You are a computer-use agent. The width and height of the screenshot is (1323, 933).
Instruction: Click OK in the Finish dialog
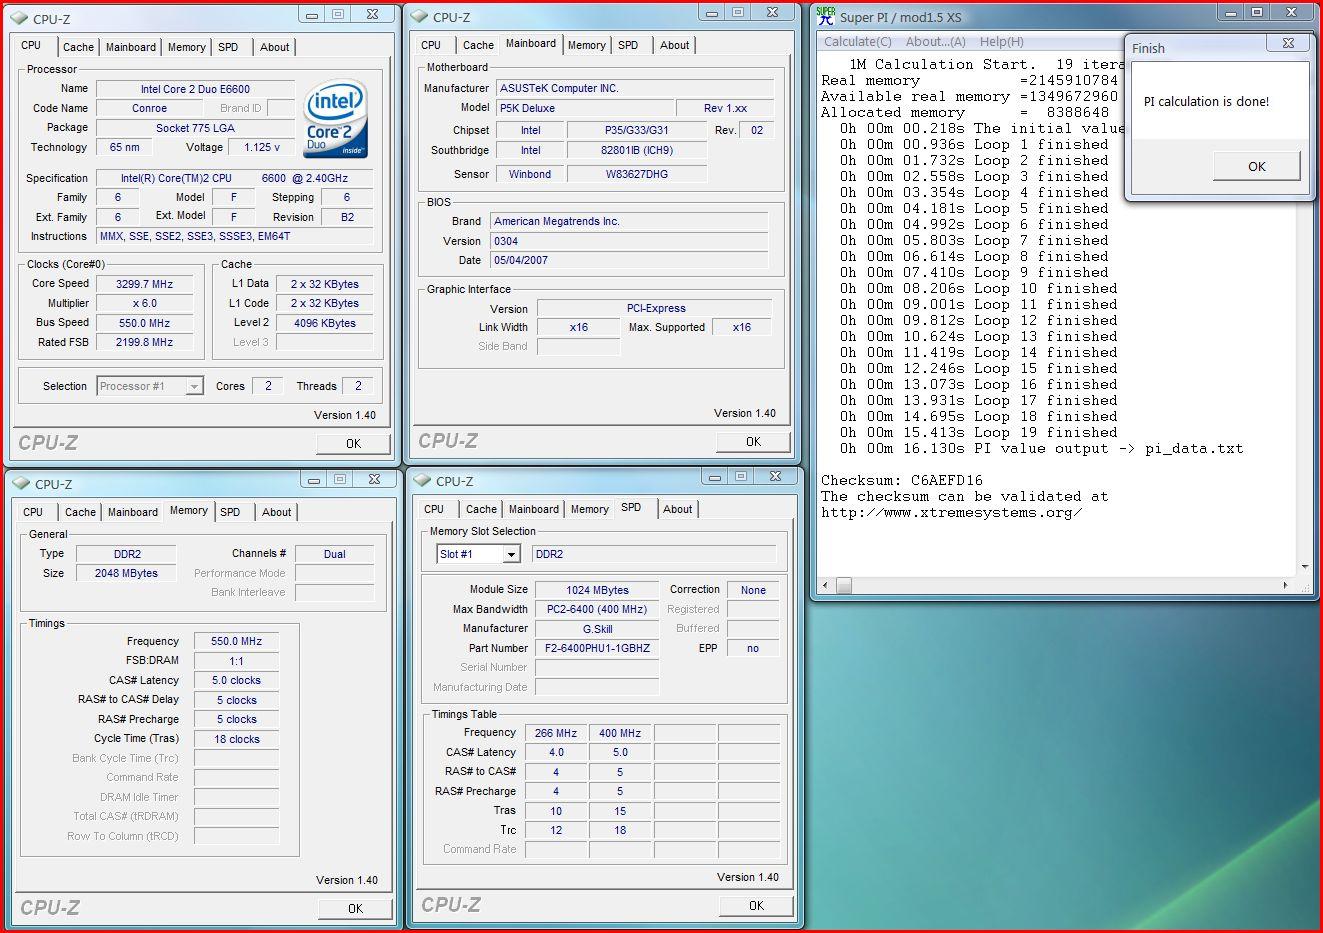click(x=1257, y=167)
